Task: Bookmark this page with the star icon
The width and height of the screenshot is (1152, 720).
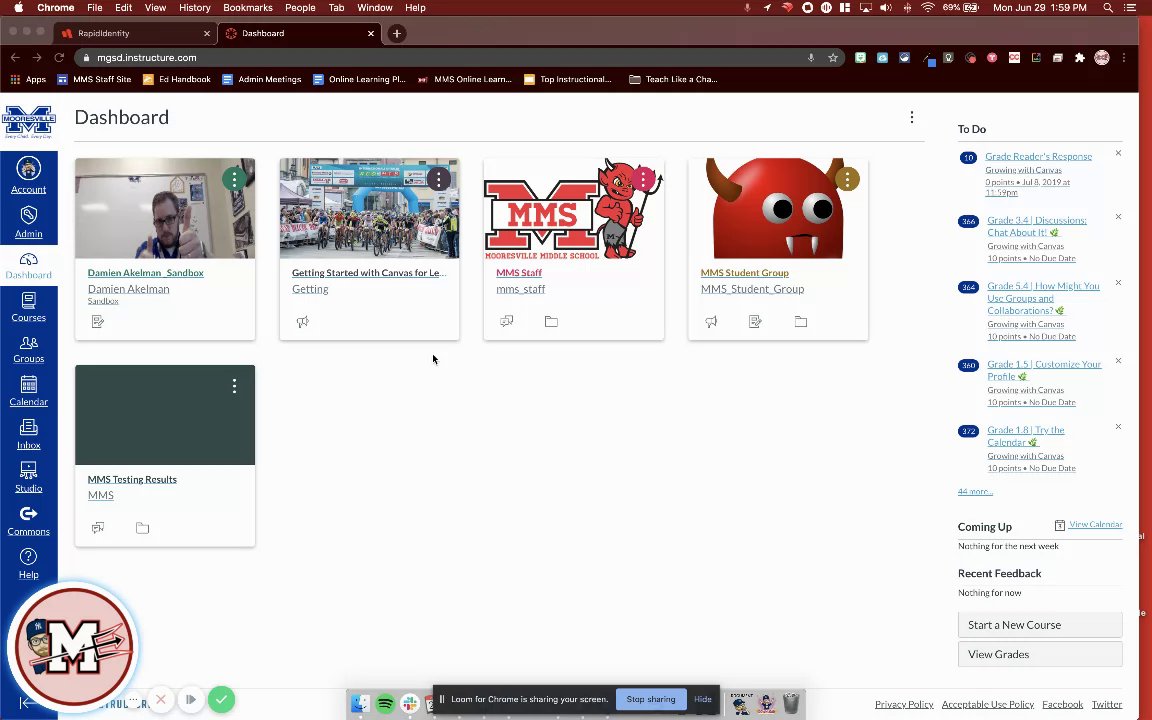Action: pos(832,57)
